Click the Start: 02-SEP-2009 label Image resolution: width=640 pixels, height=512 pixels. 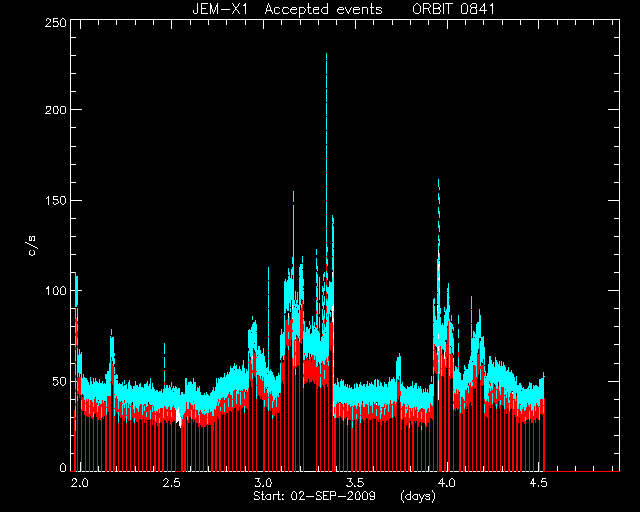click(x=314, y=496)
